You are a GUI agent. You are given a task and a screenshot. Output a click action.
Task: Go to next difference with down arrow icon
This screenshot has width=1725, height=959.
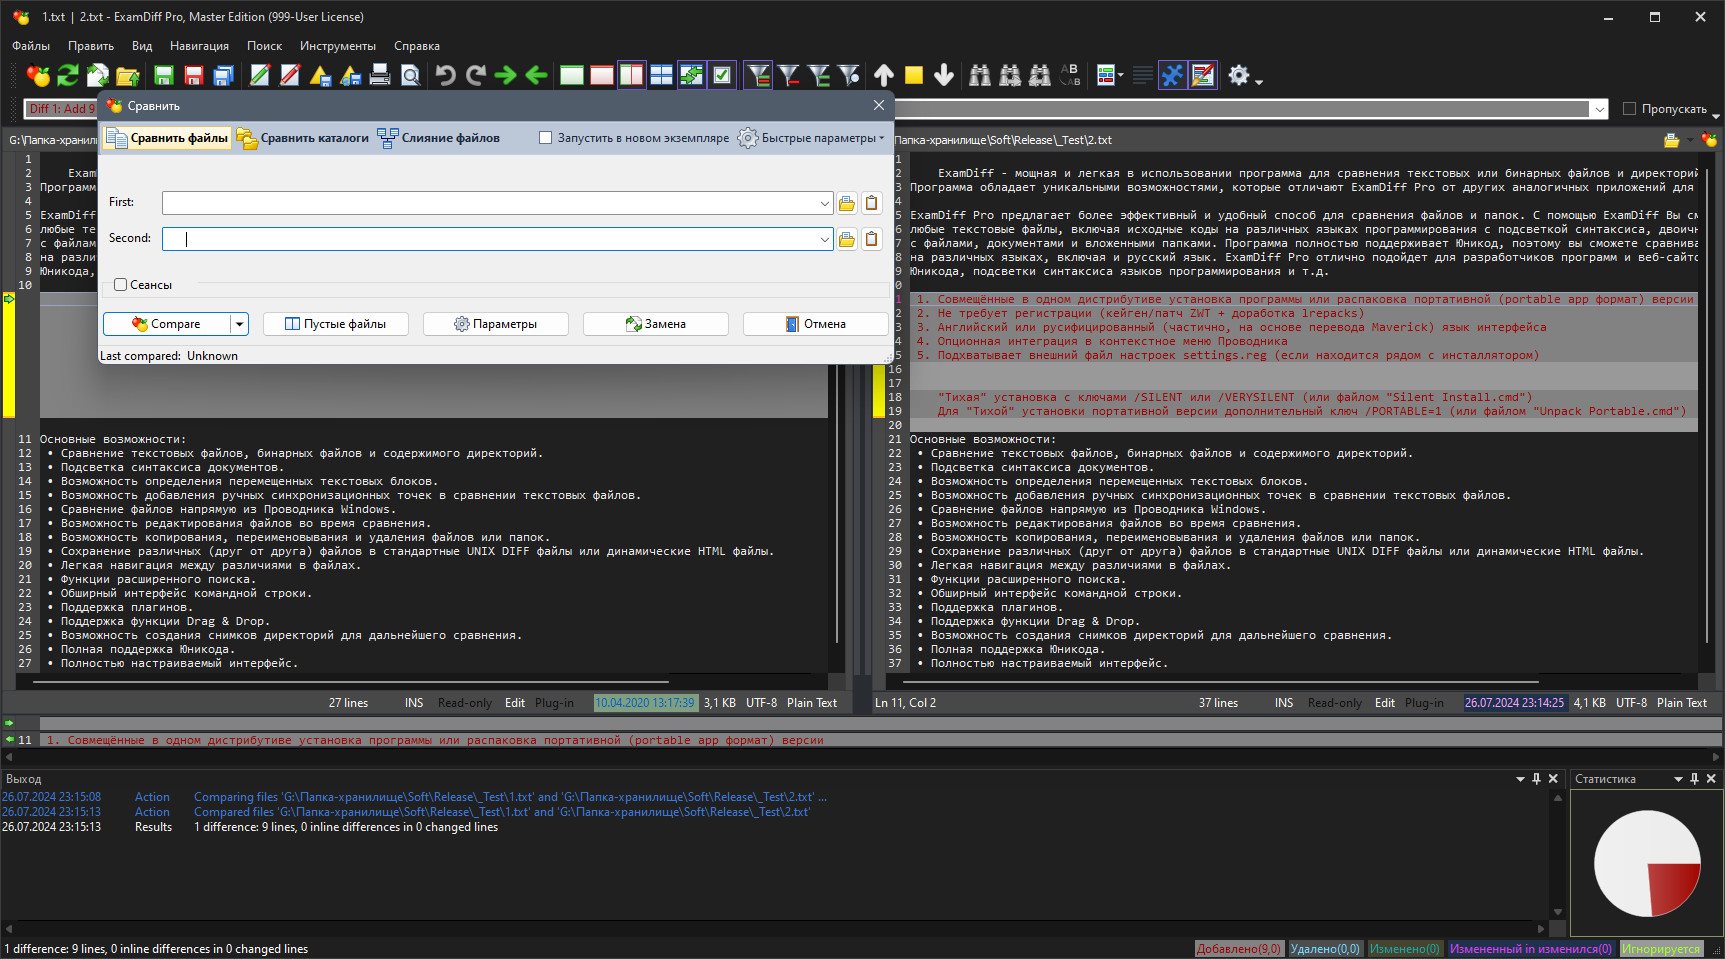943,75
